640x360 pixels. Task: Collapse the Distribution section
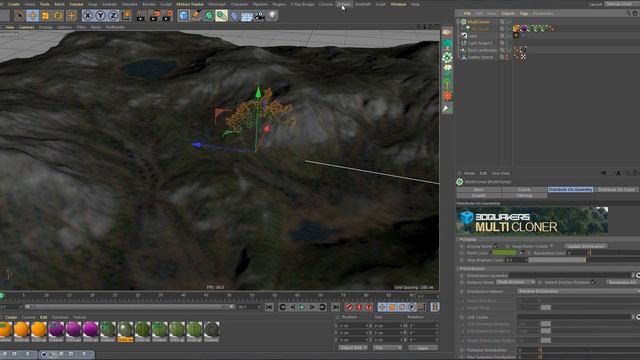pos(461,269)
